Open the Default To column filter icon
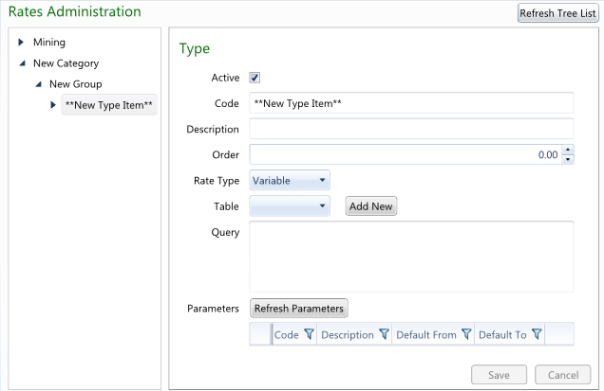This screenshot has height=391, width=604. (537, 334)
